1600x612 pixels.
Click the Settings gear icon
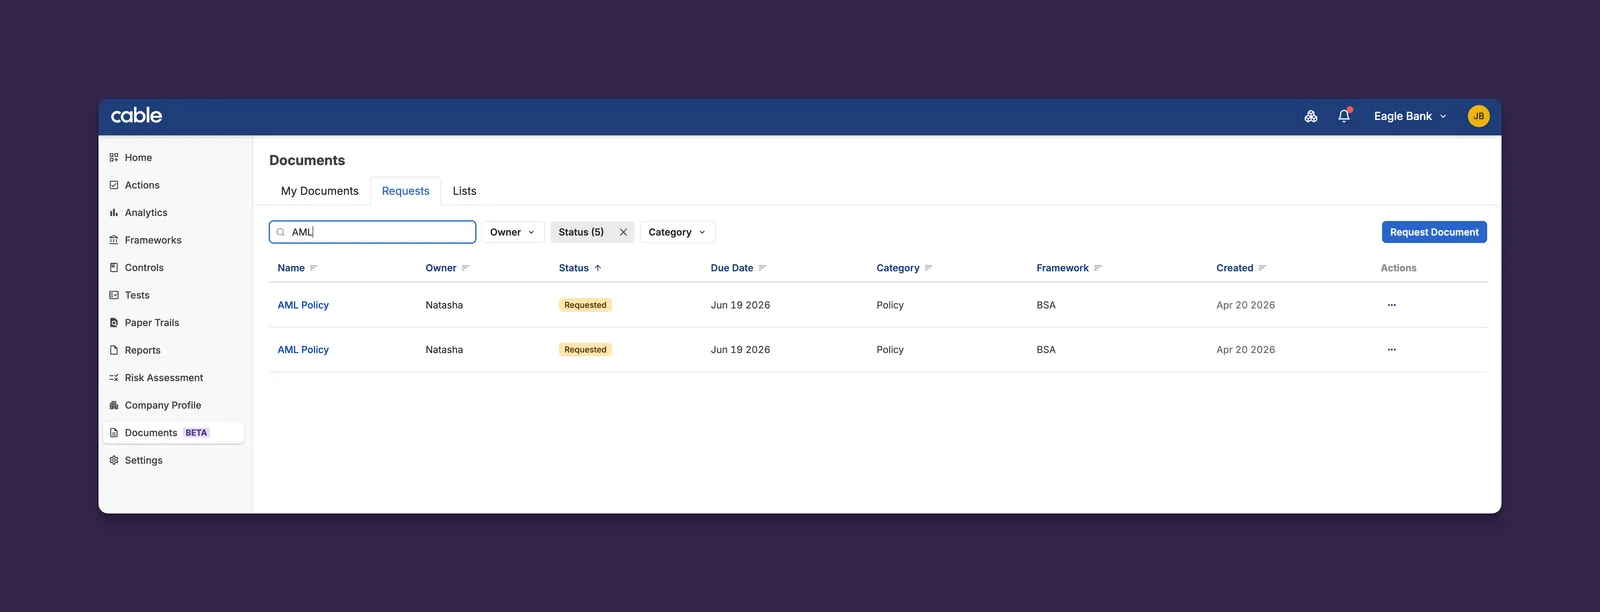[x=114, y=460]
